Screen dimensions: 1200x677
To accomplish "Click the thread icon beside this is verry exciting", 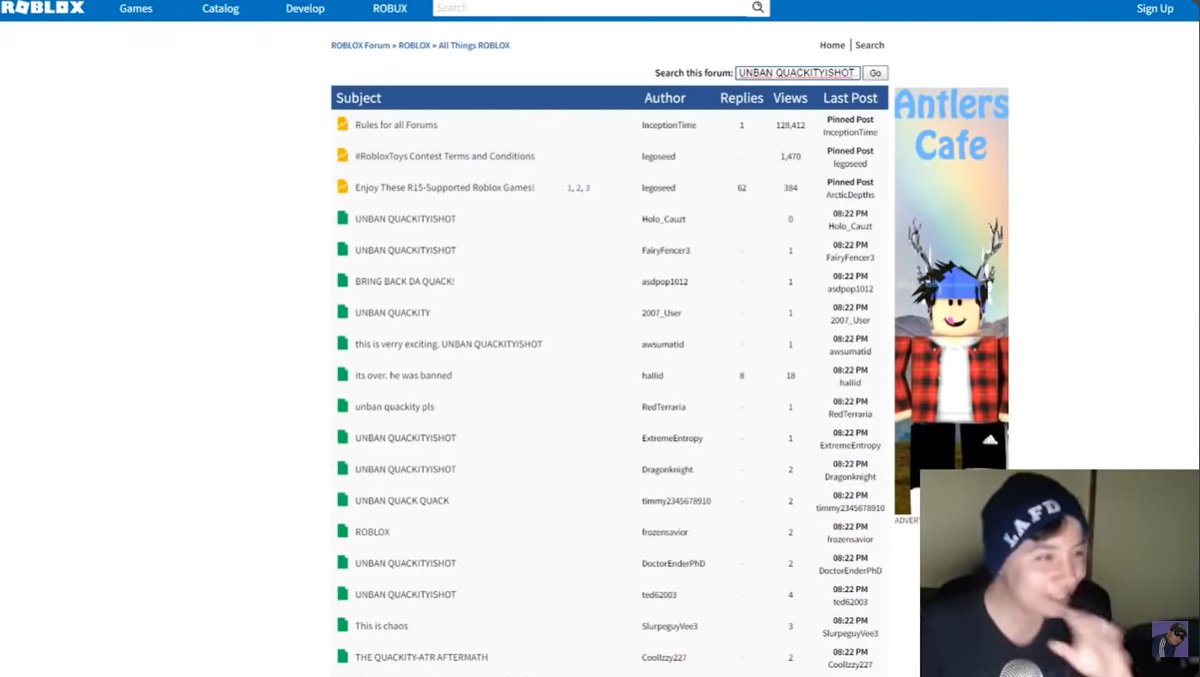I will tap(343, 344).
